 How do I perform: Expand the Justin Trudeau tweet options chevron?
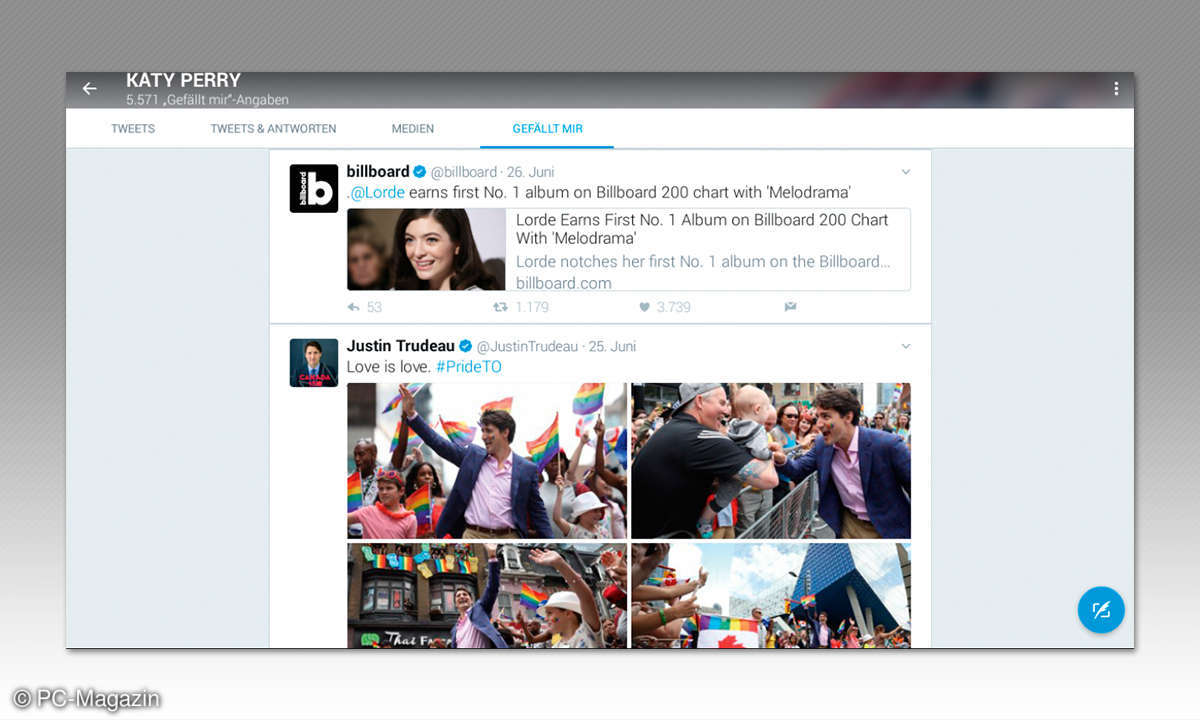click(906, 346)
